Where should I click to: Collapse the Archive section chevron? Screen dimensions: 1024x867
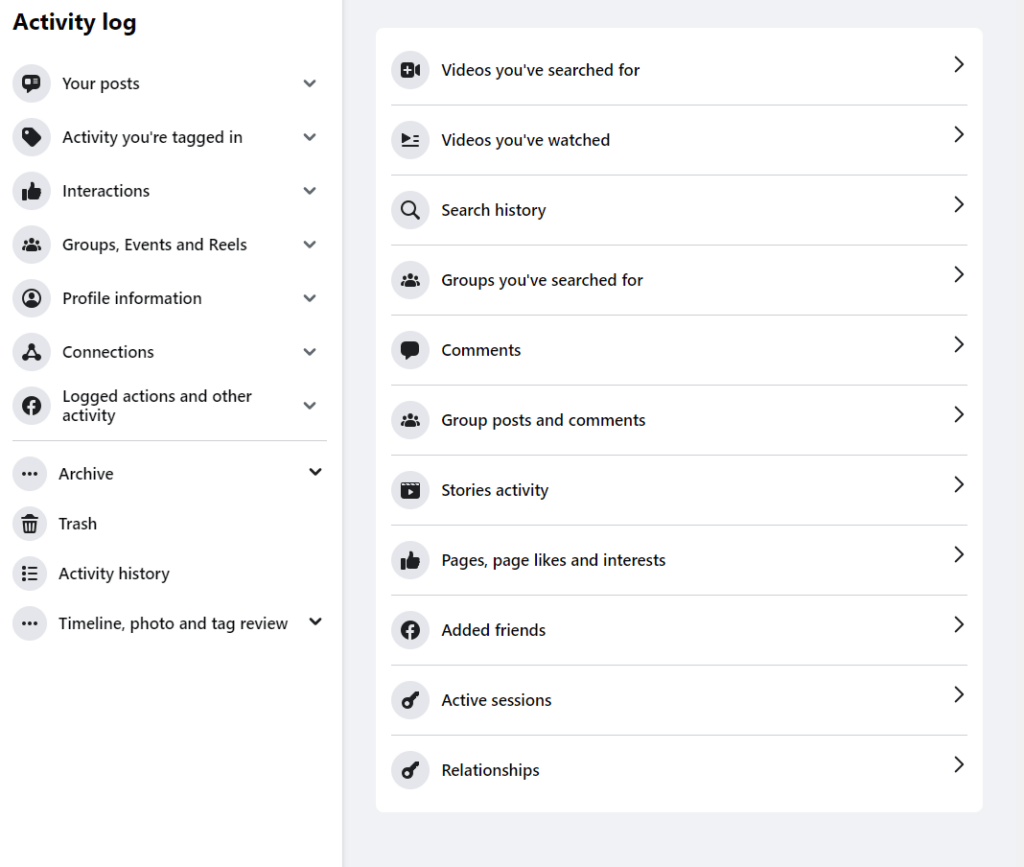(315, 471)
